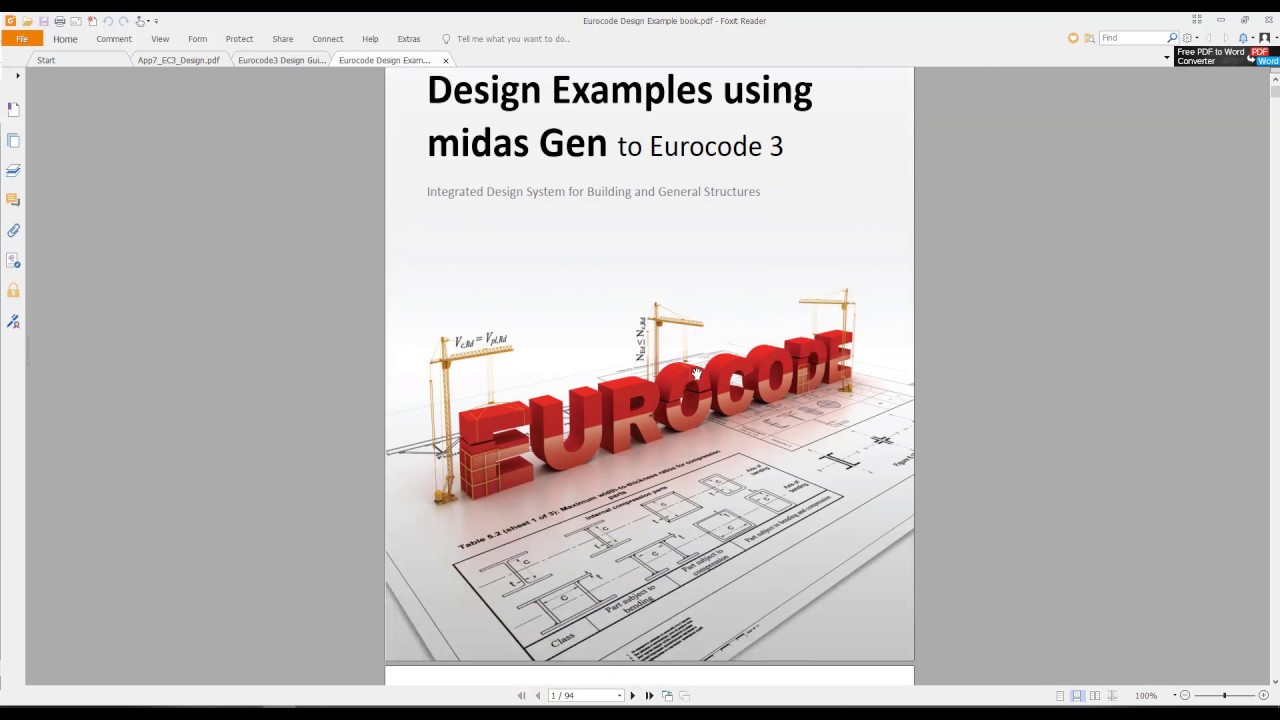This screenshot has height=720, width=1280.
Task: Go to the next page arrow
Action: point(632,695)
